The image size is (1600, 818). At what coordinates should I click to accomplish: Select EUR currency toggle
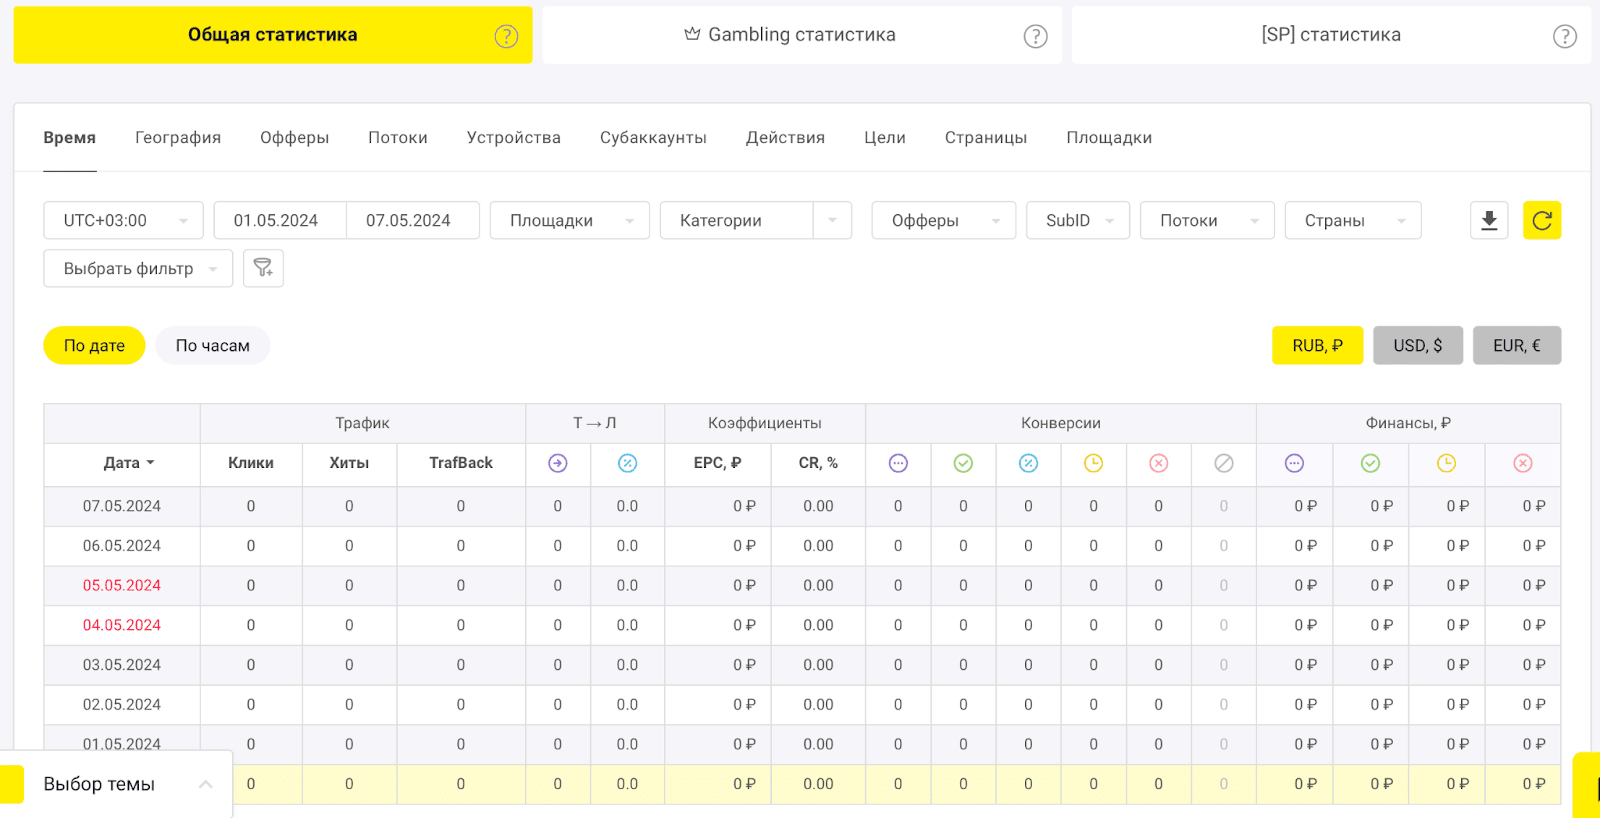1516,345
